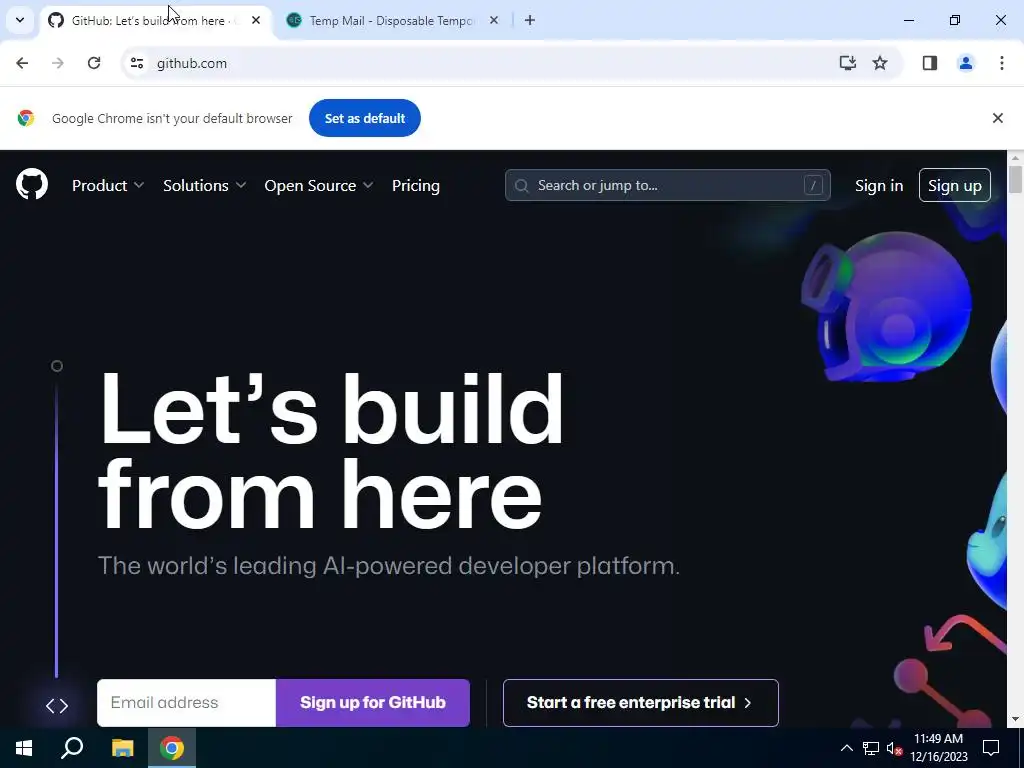Click the Sign up button in header
This screenshot has height=768, width=1024.
coord(954,185)
